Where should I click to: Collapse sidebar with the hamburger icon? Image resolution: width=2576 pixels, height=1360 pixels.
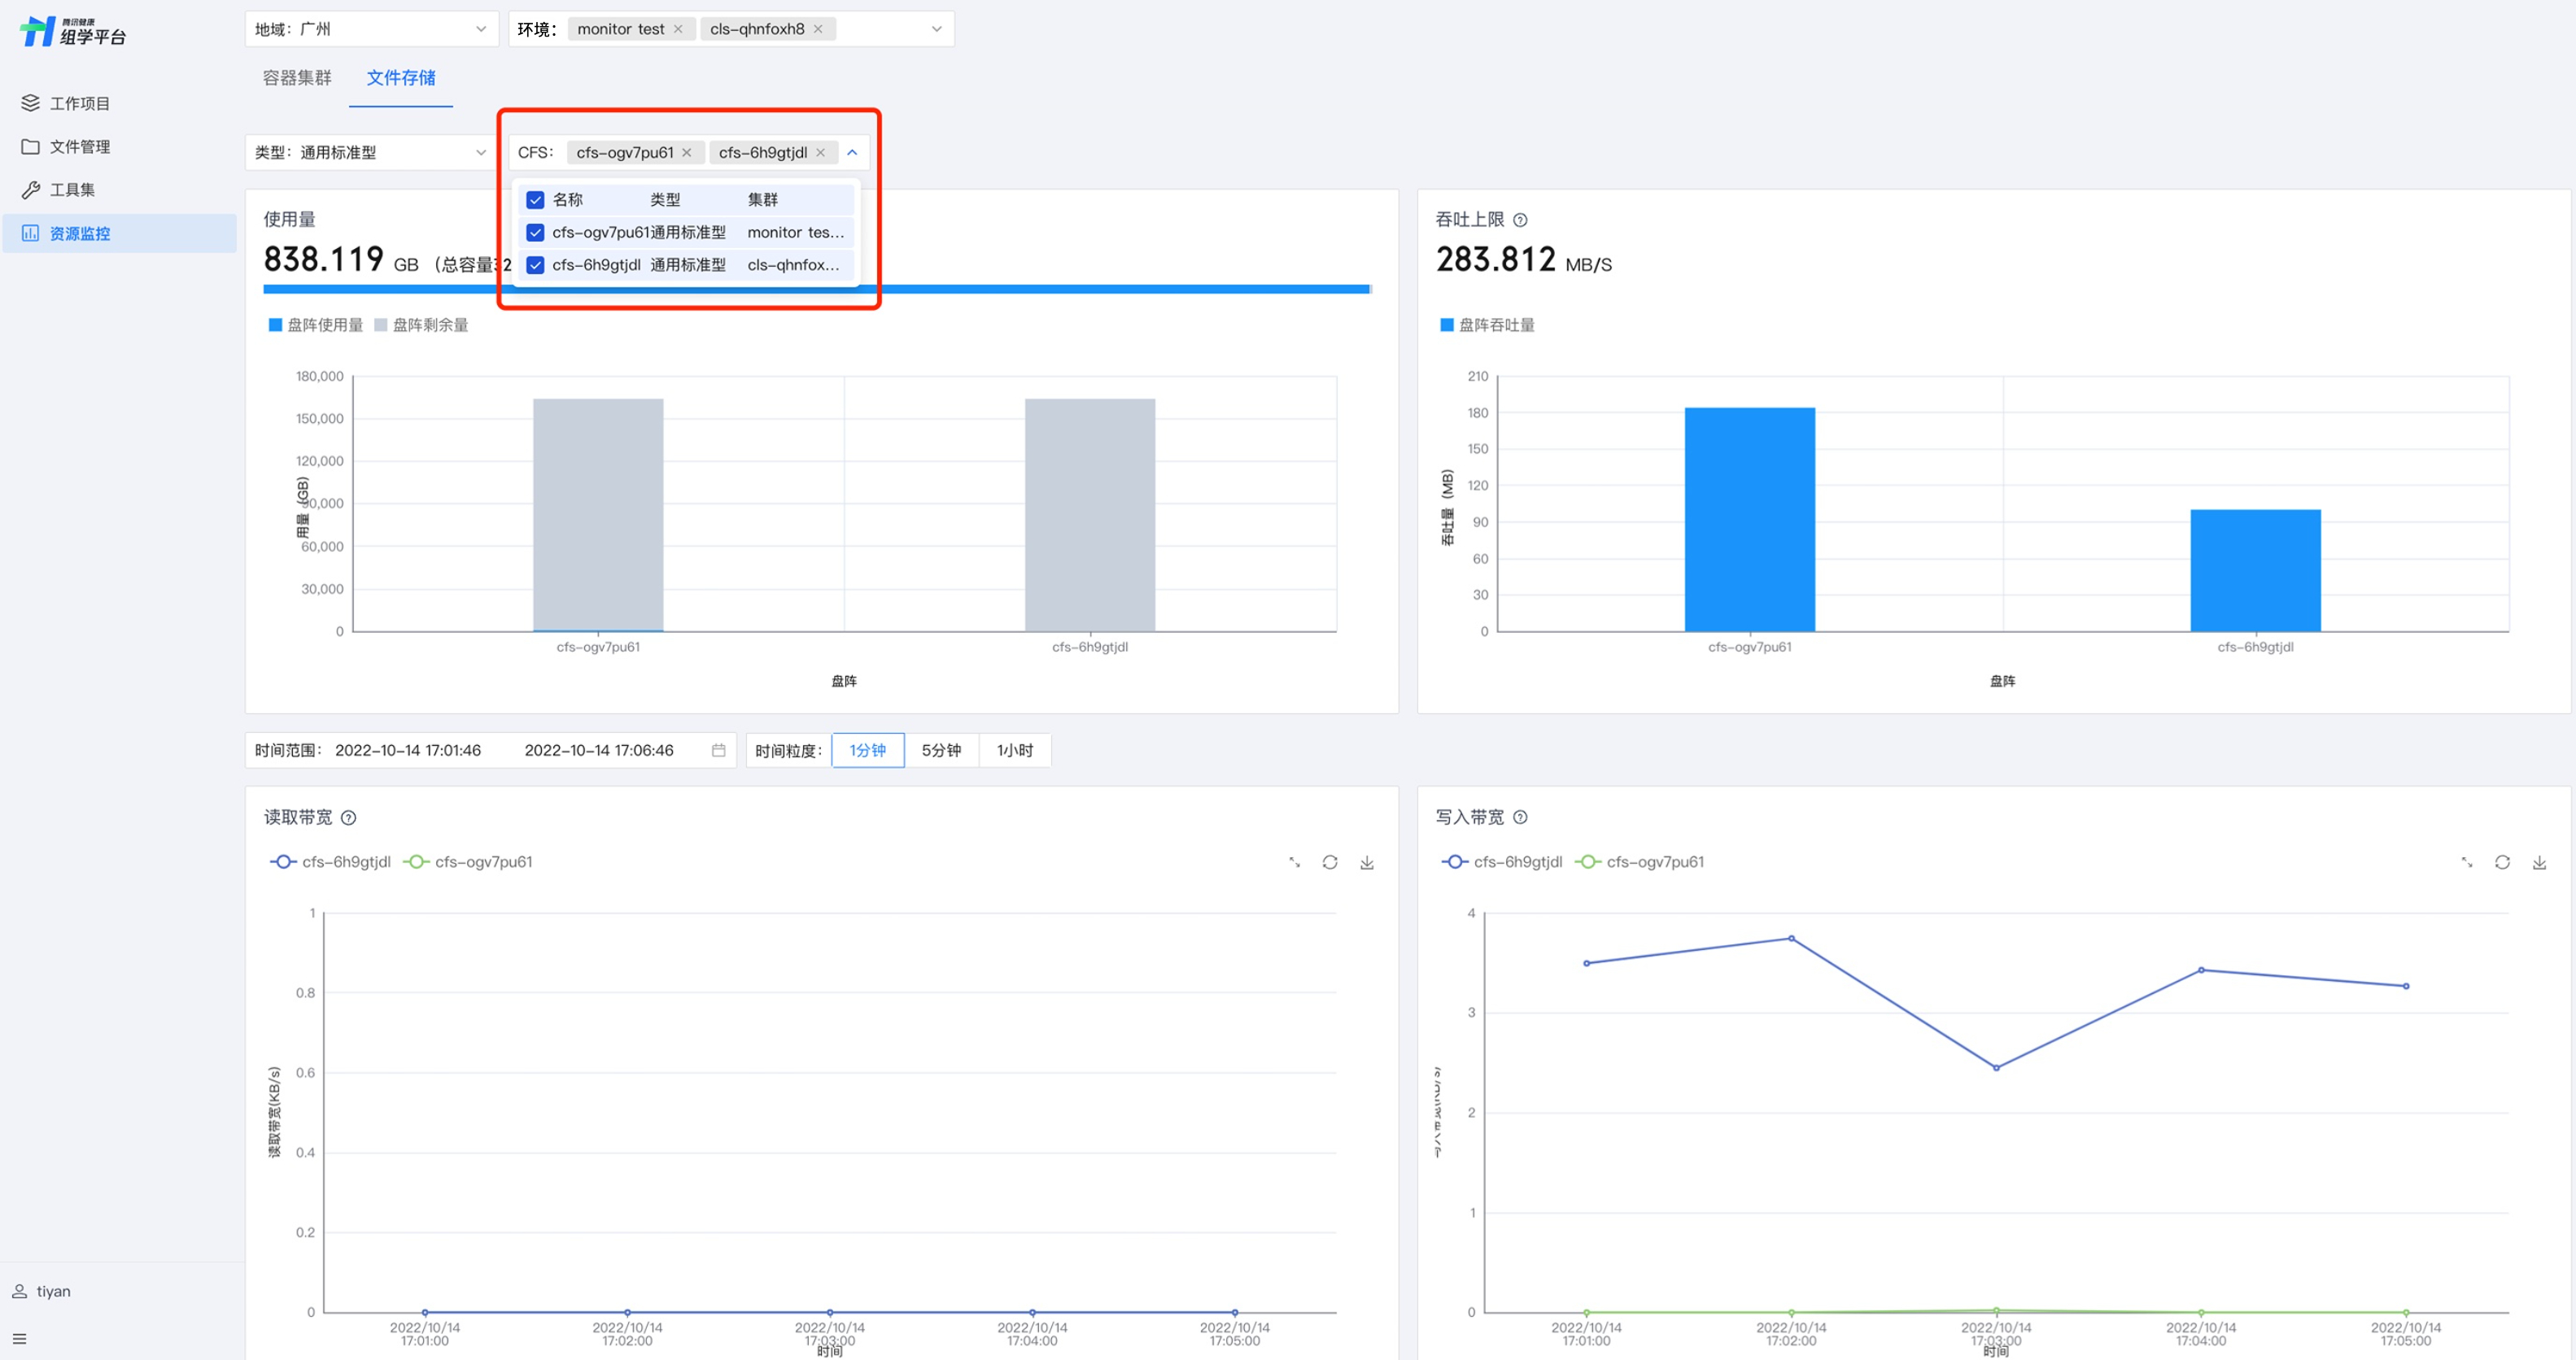[20, 1338]
